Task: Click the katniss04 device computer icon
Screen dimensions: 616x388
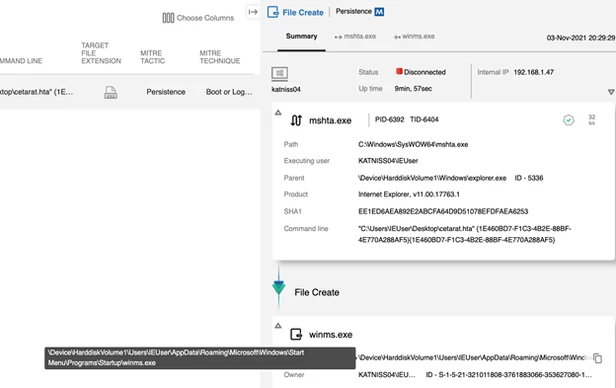Action: pyautogui.click(x=280, y=73)
